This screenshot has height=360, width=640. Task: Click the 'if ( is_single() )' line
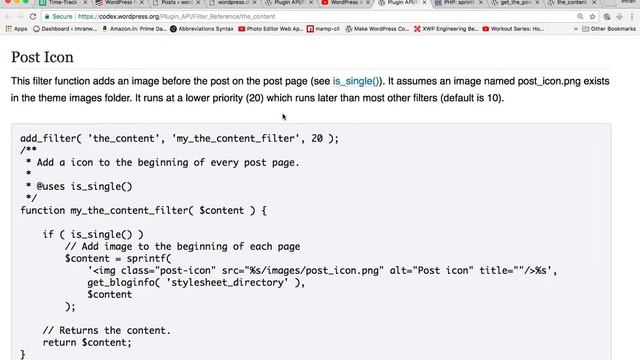point(93,235)
